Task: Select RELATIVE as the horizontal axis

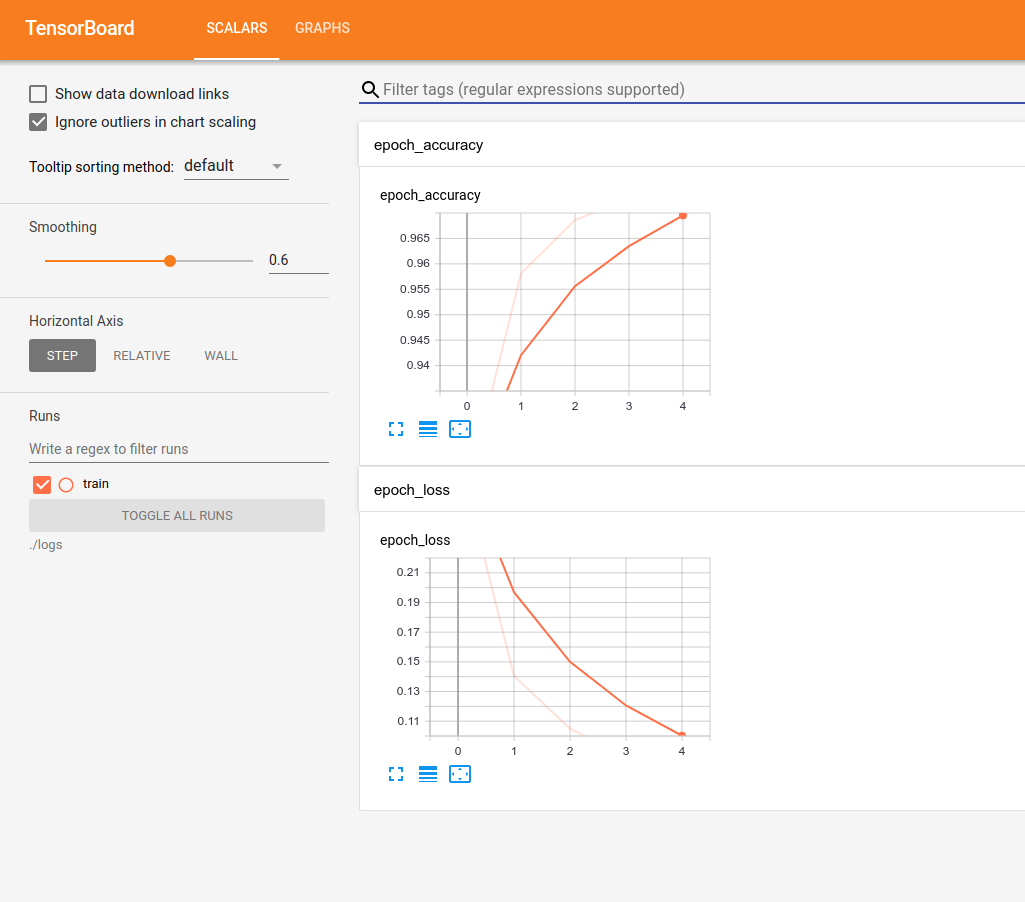Action: (x=141, y=355)
